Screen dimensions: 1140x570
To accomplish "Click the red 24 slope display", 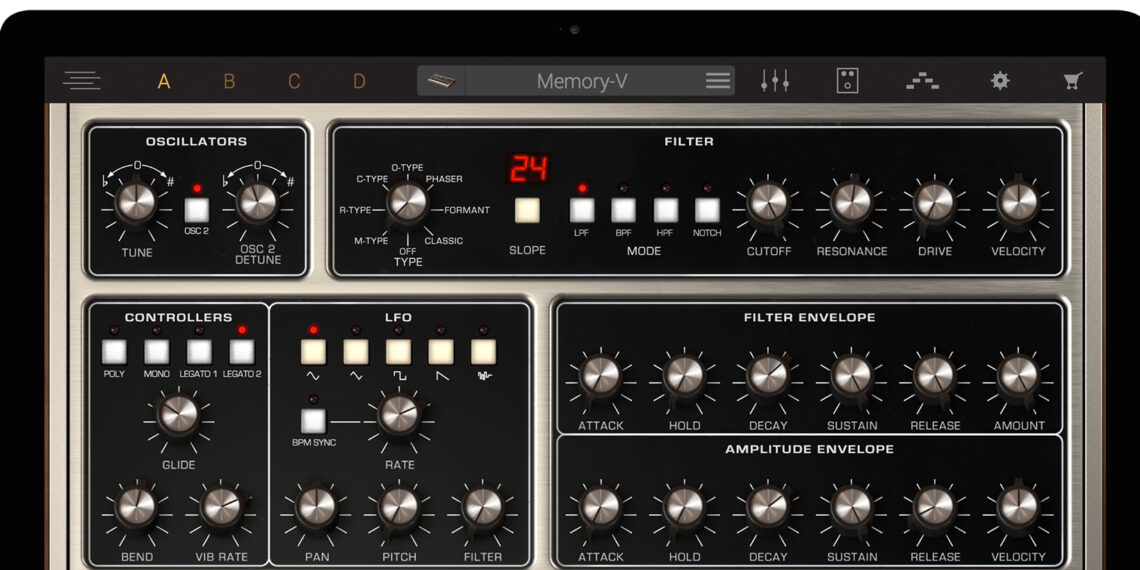I will 527,169.
